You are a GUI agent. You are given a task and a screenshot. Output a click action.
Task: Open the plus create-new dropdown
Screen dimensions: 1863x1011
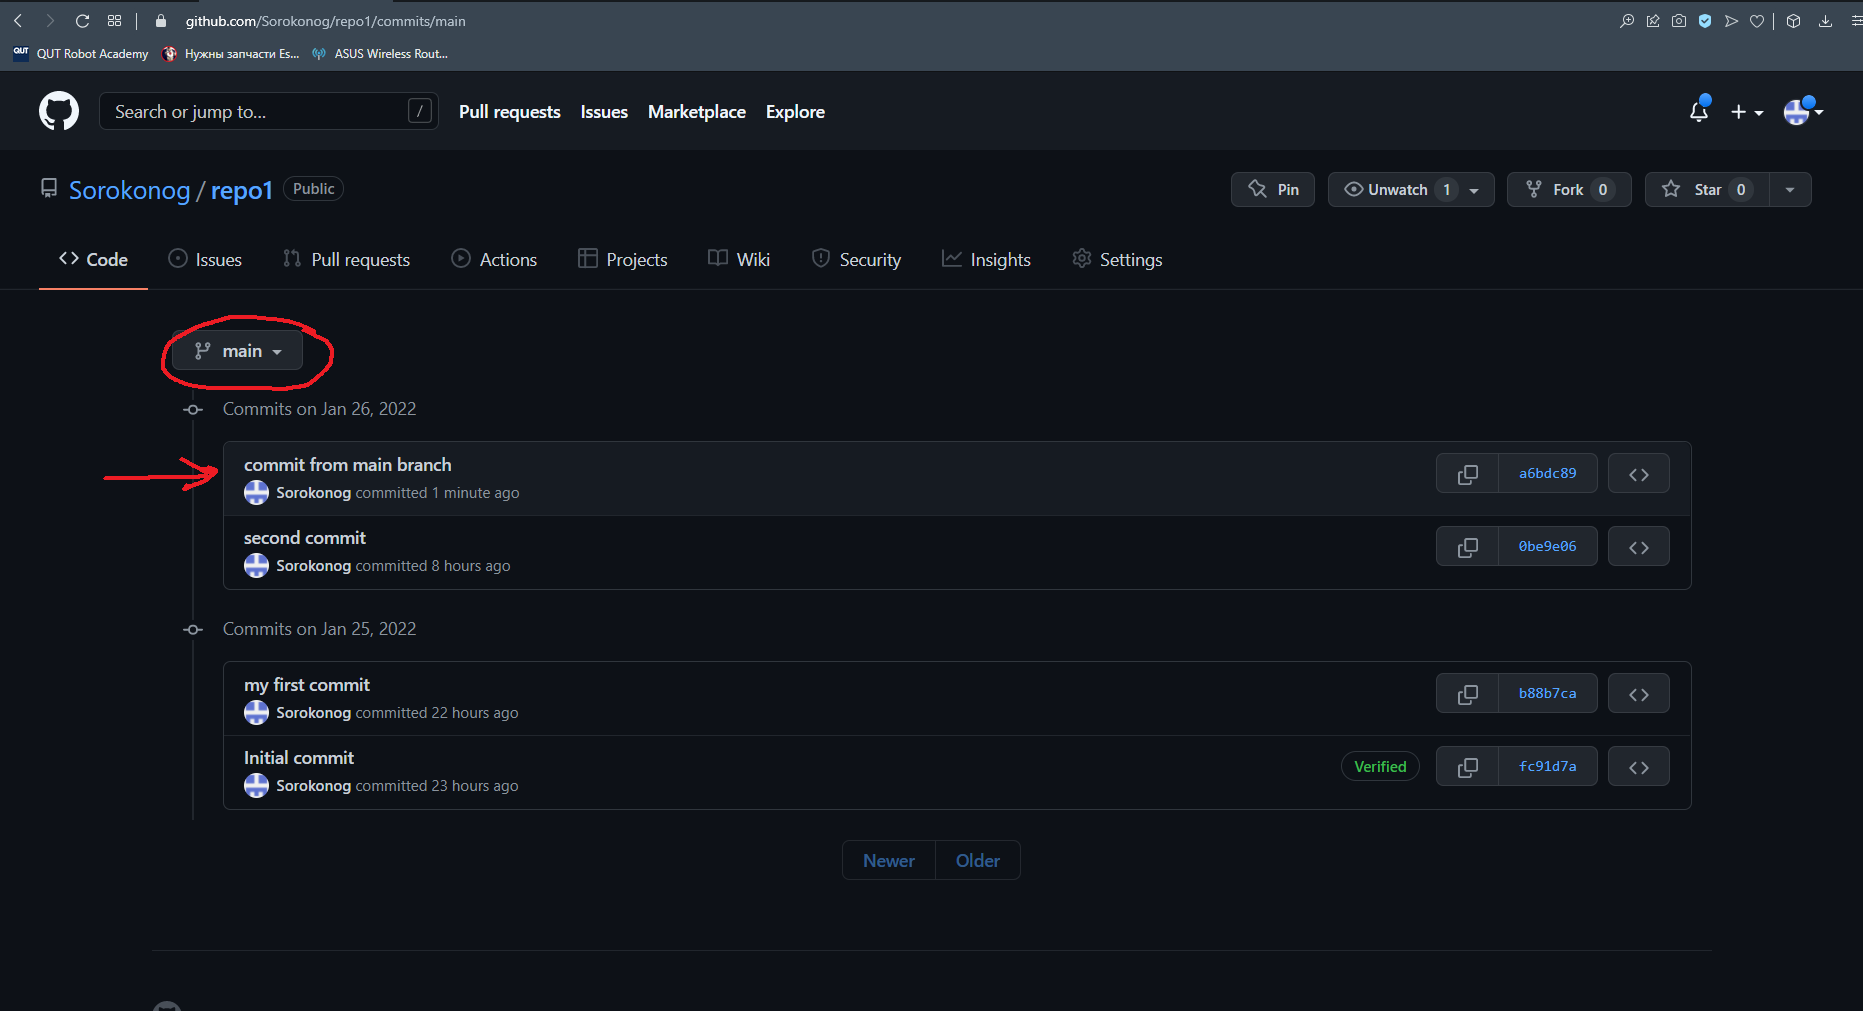tap(1746, 112)
